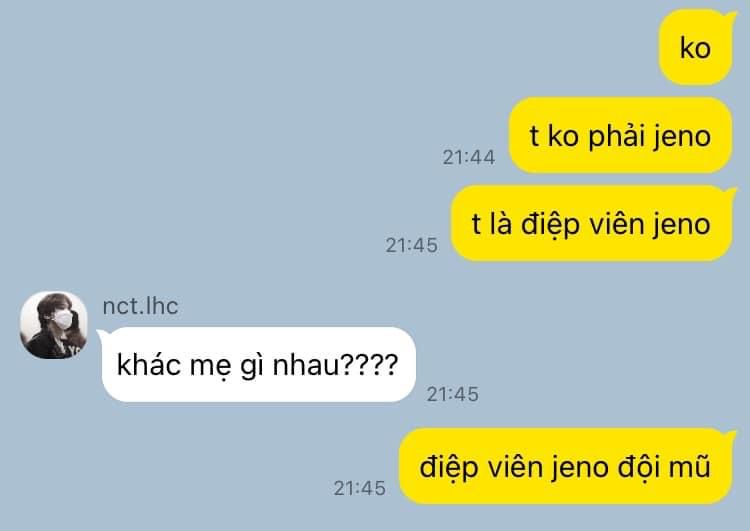Tap the "điệp viên jeno đội mũ" bubble
This screenshot has height=531, width=750.
click(x=566, y=466)
